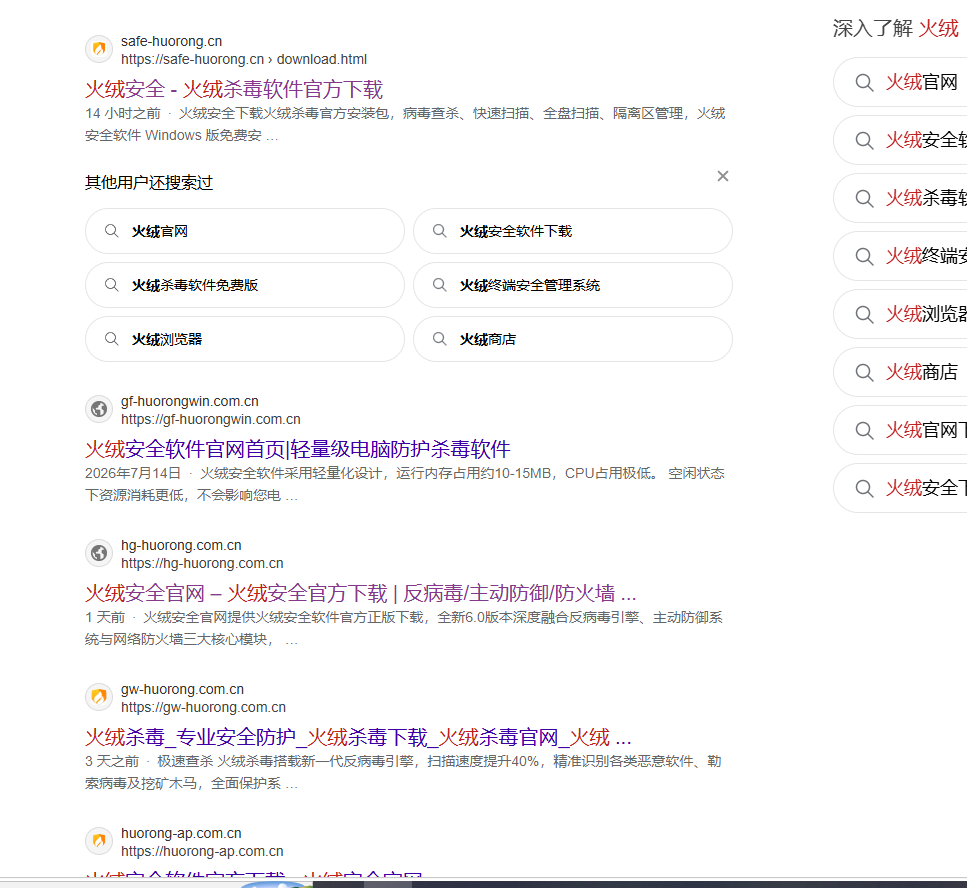The height and width of the screenshot is (888, 967).
Task: Select sidebar suggestion starting 火绒官网下
Action: tap(900, 430)
